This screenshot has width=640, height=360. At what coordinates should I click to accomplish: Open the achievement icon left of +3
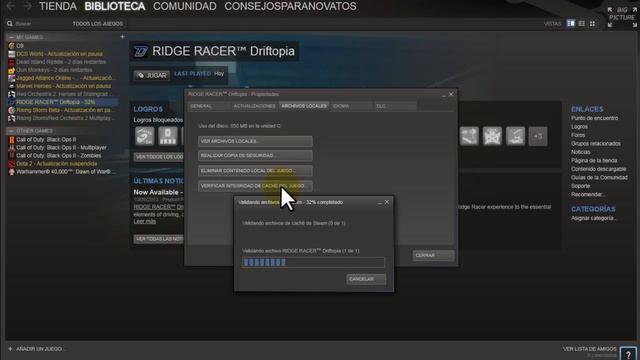[515, 136]
